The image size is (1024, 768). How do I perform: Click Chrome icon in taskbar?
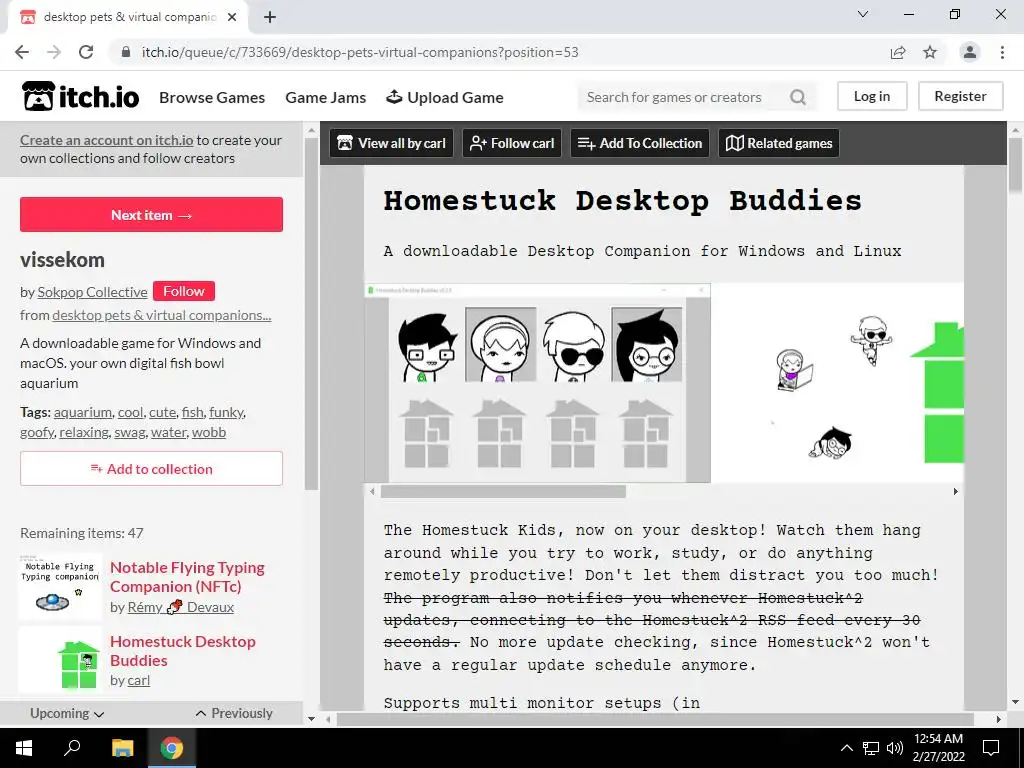click(x=172, y=748)
